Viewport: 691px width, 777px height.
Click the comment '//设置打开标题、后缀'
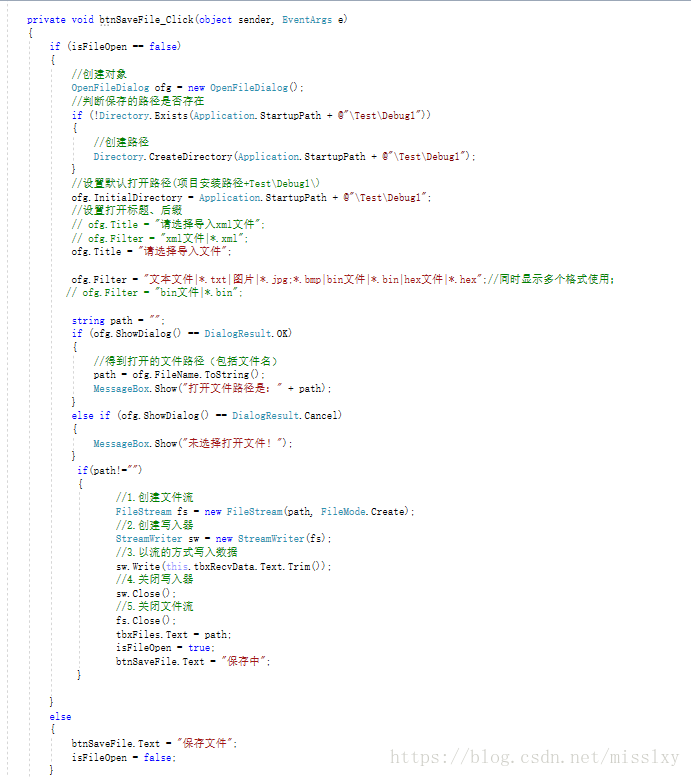(126, 210)
